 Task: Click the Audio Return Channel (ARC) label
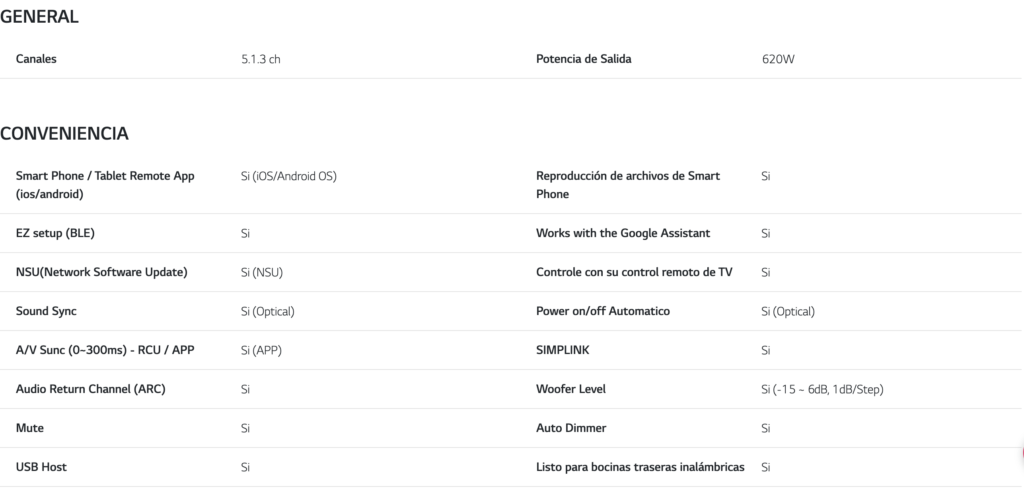tap(90, 389)
